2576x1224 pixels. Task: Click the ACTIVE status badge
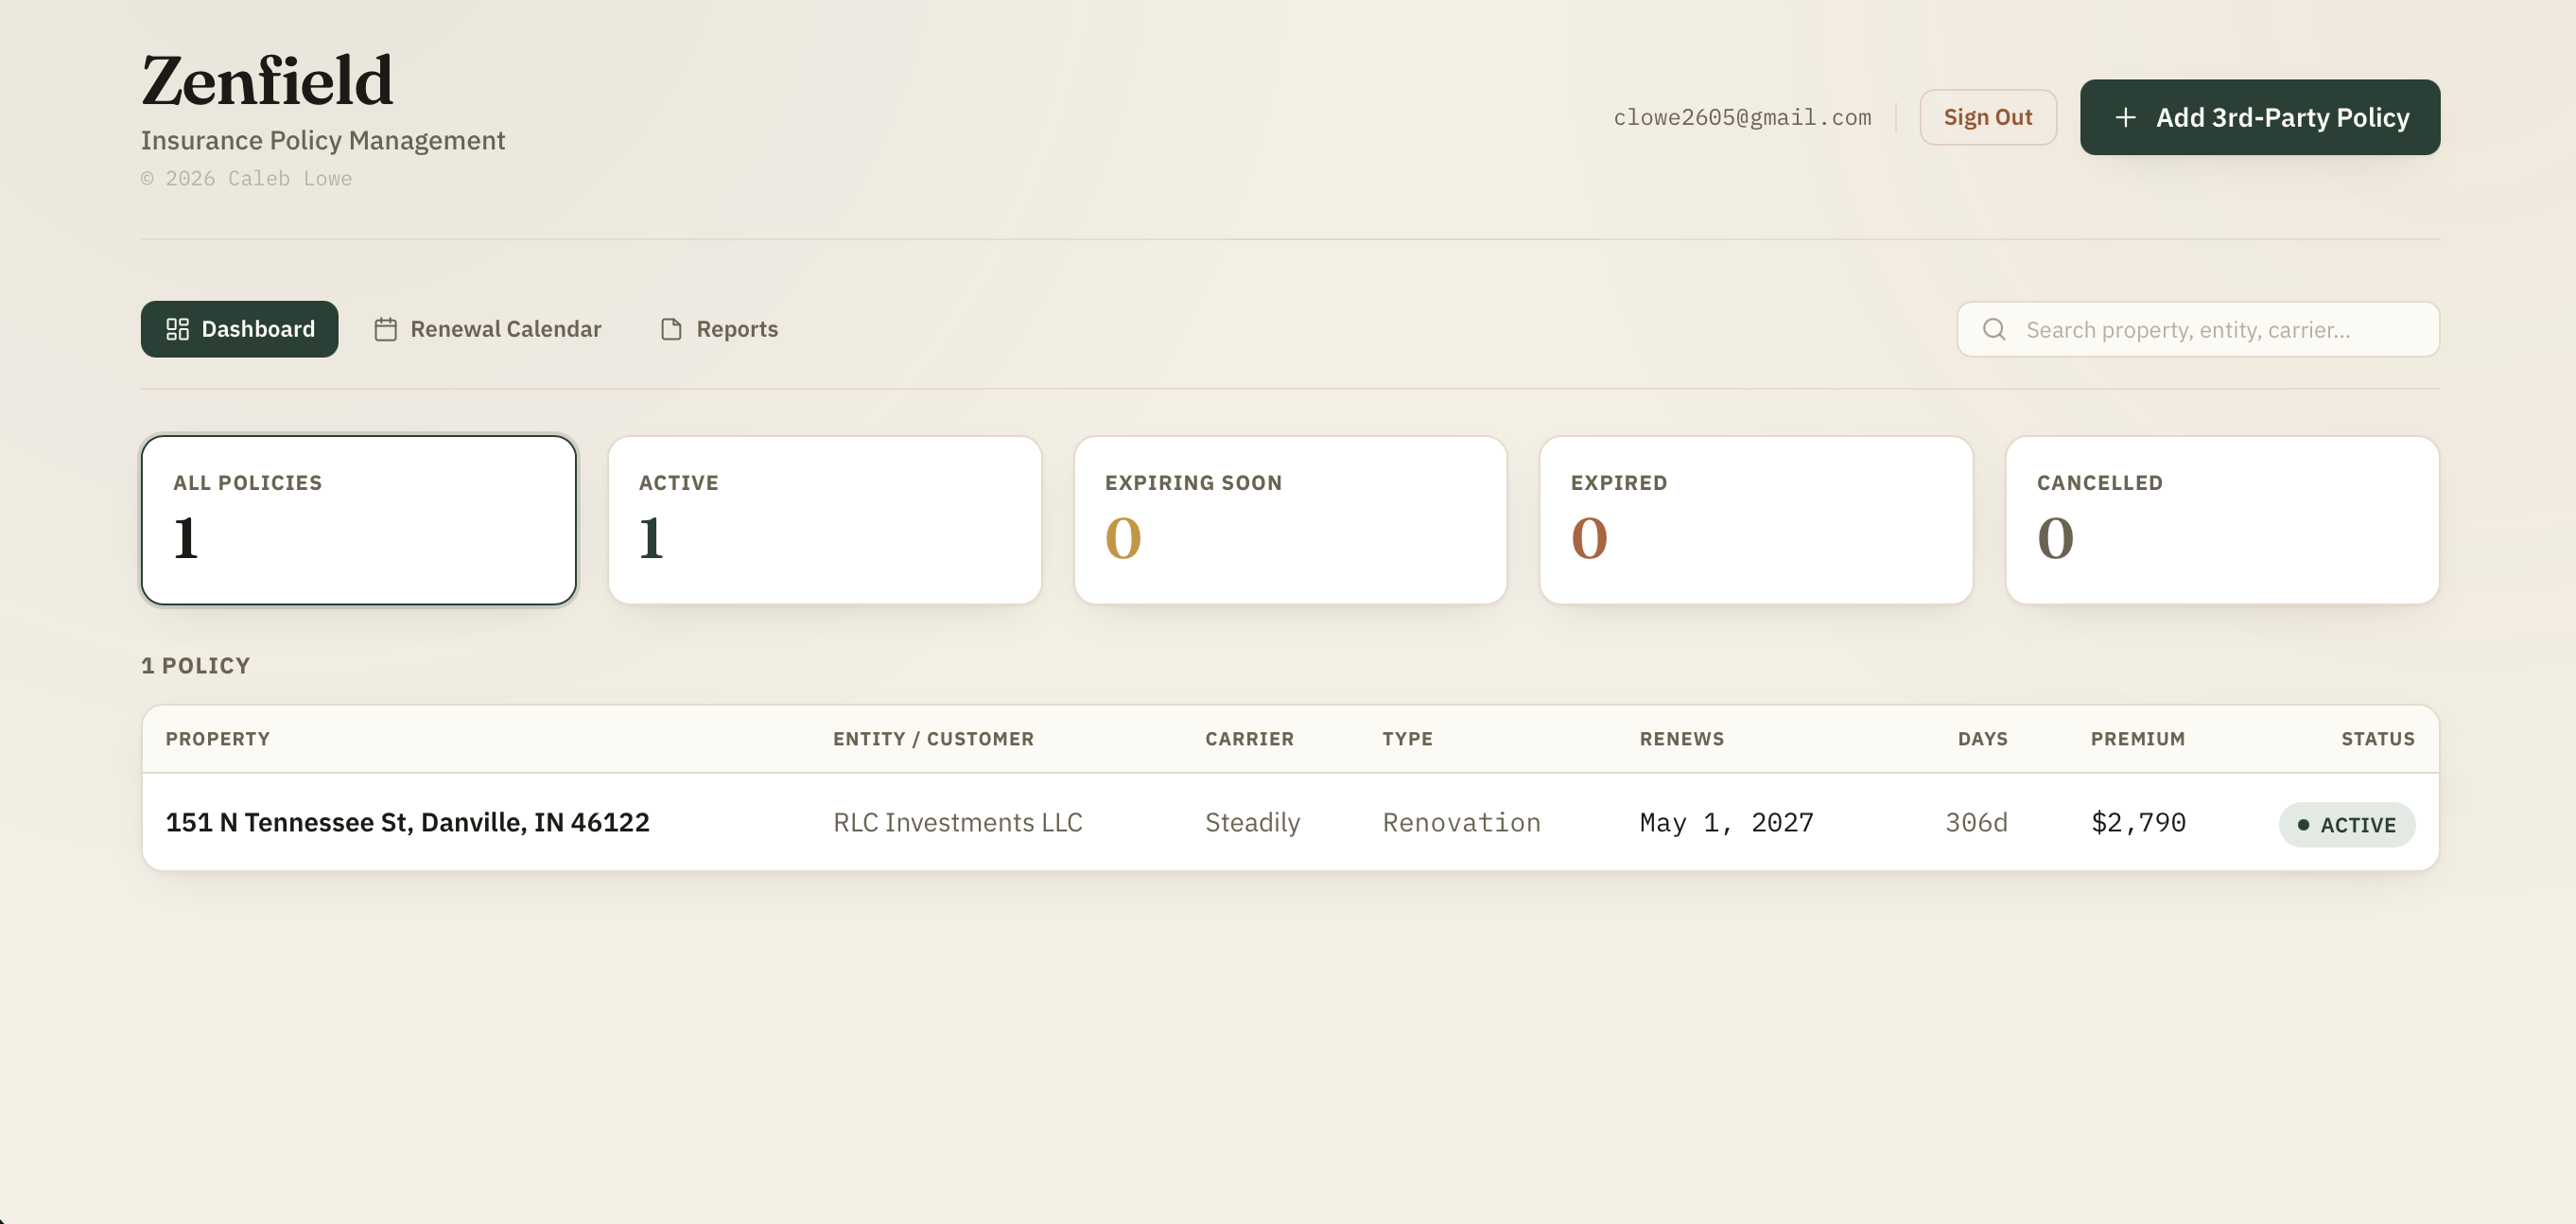pos(2346,824)
